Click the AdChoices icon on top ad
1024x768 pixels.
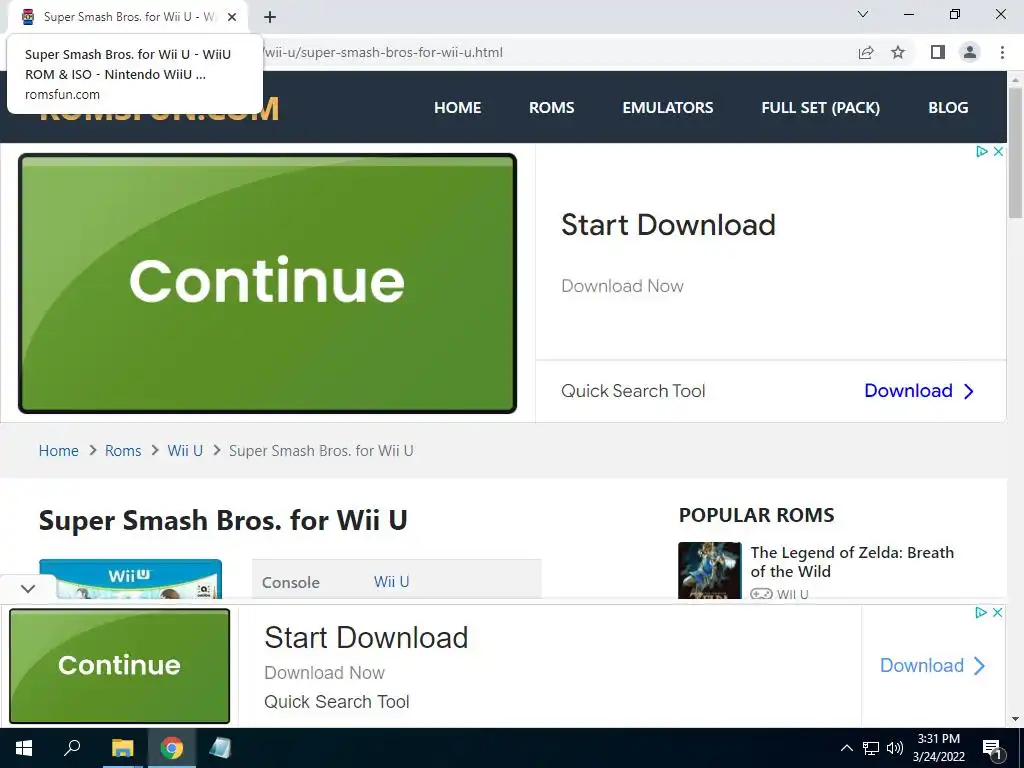pos(982,152)
